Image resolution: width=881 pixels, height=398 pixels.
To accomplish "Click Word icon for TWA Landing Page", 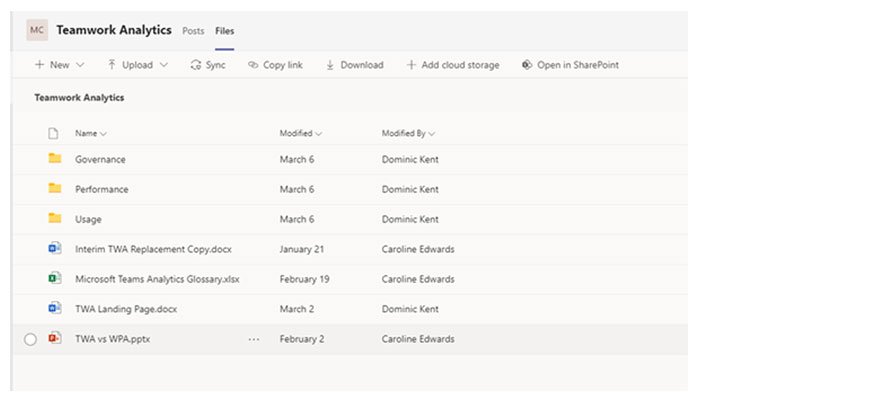I will [x=55, y=307].
